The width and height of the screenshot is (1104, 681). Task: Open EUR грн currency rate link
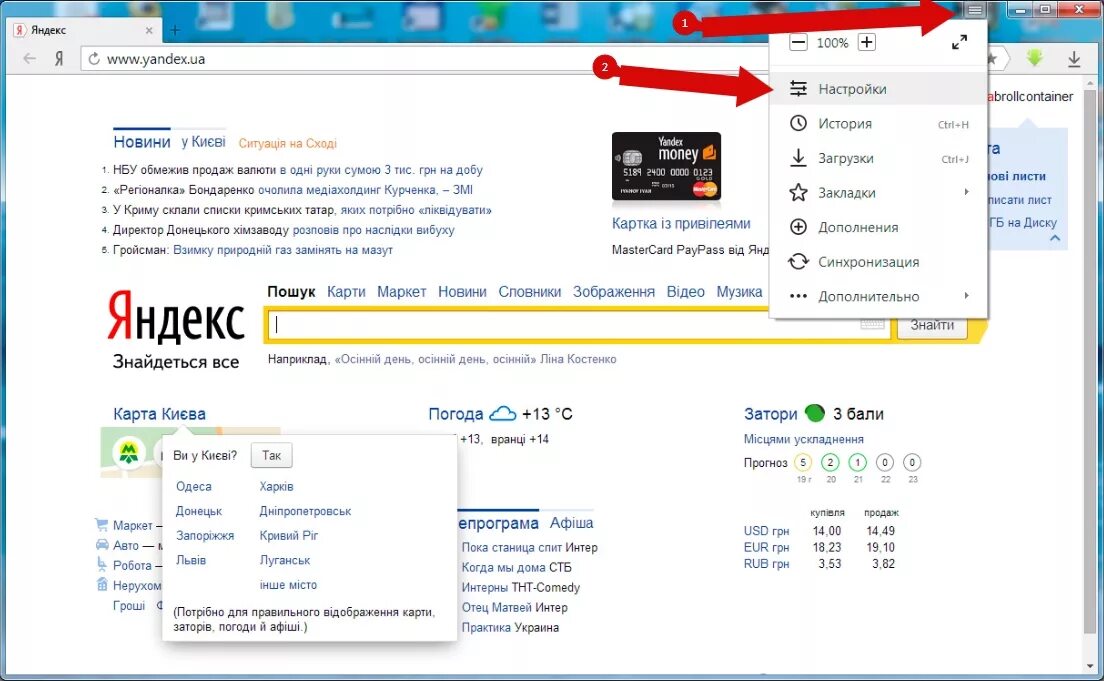pyautogui.click(x=766, y=547)
